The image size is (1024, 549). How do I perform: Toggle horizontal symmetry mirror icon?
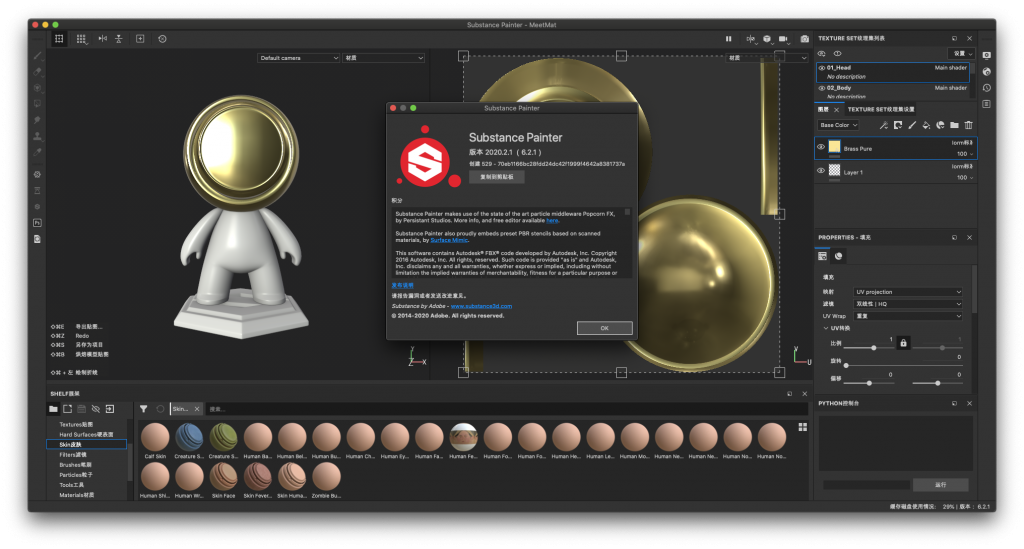(103, 39)
